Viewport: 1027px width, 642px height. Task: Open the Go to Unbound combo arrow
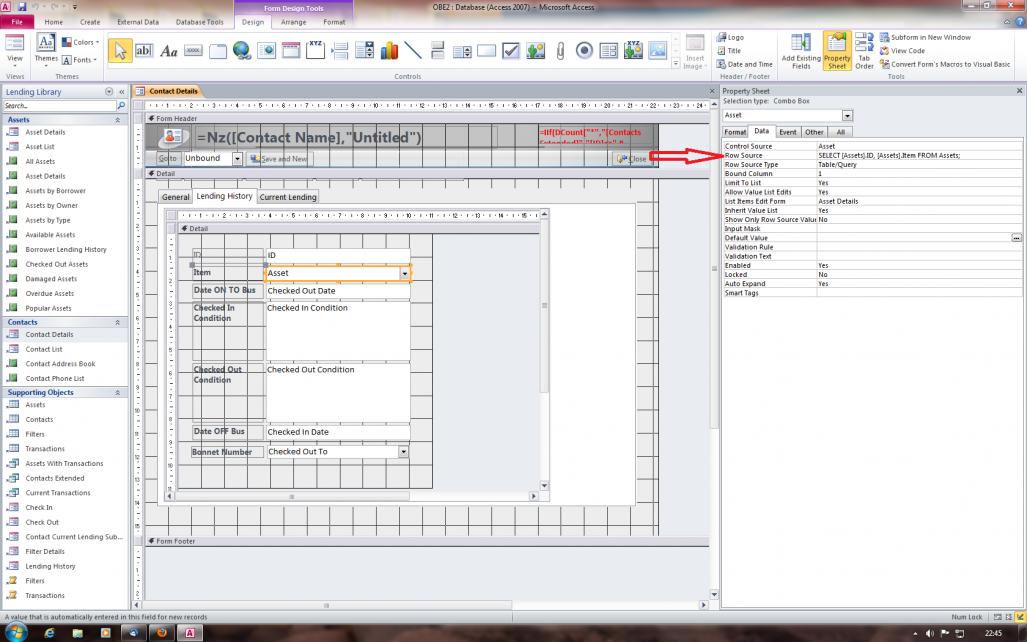237,159
